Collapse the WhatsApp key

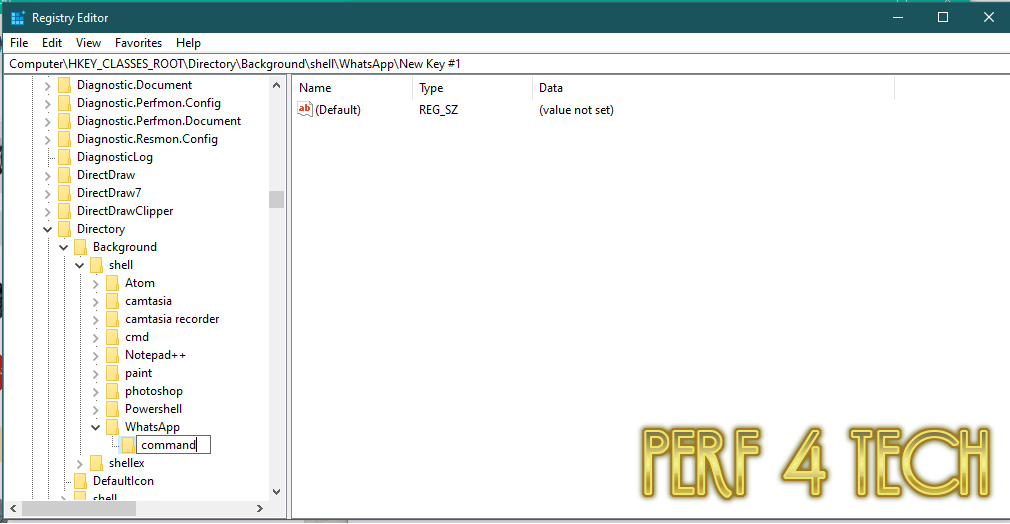(x=96, y=427)
